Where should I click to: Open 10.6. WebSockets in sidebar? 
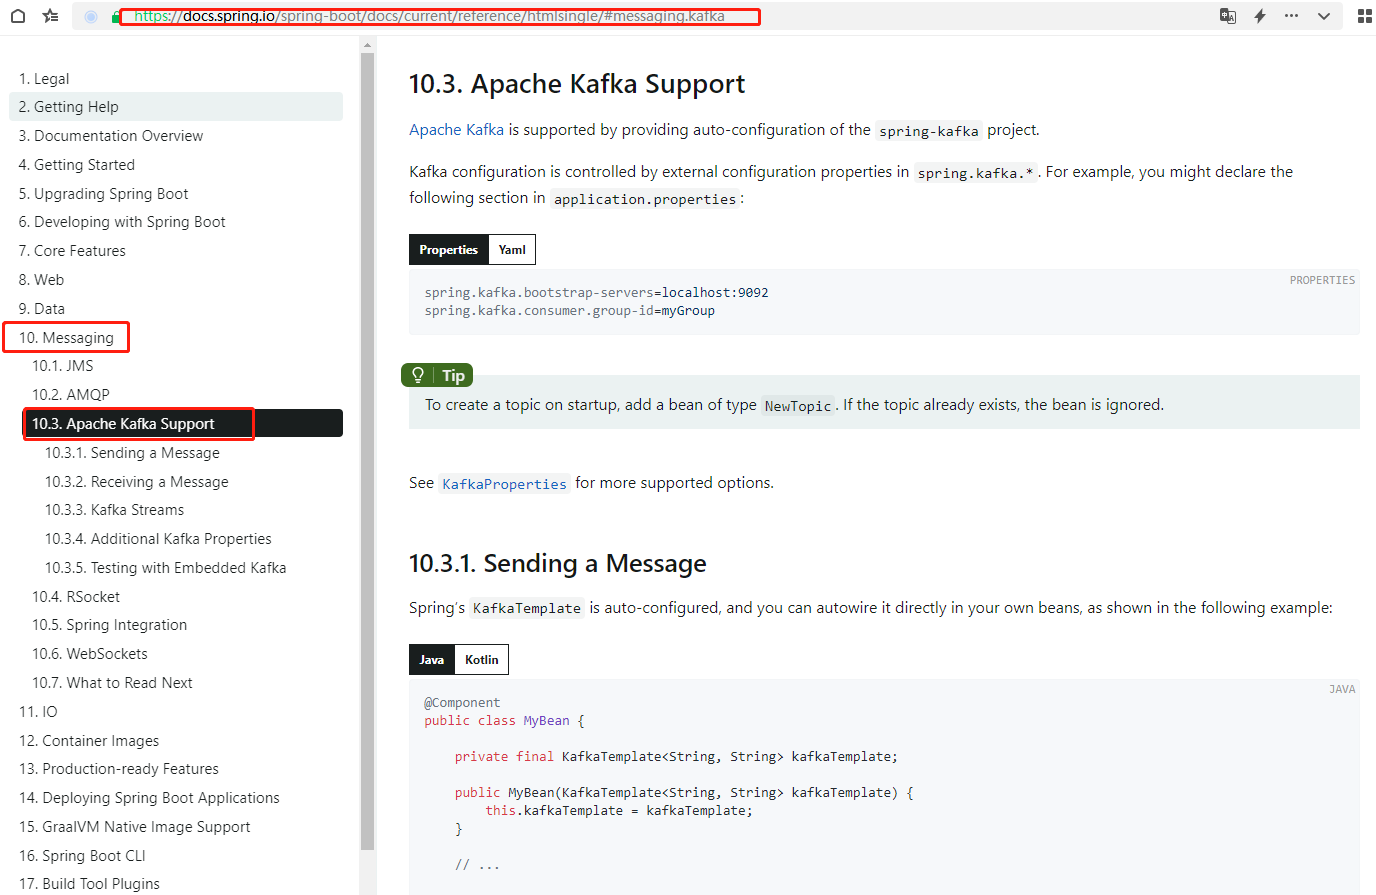coord(90,654)
